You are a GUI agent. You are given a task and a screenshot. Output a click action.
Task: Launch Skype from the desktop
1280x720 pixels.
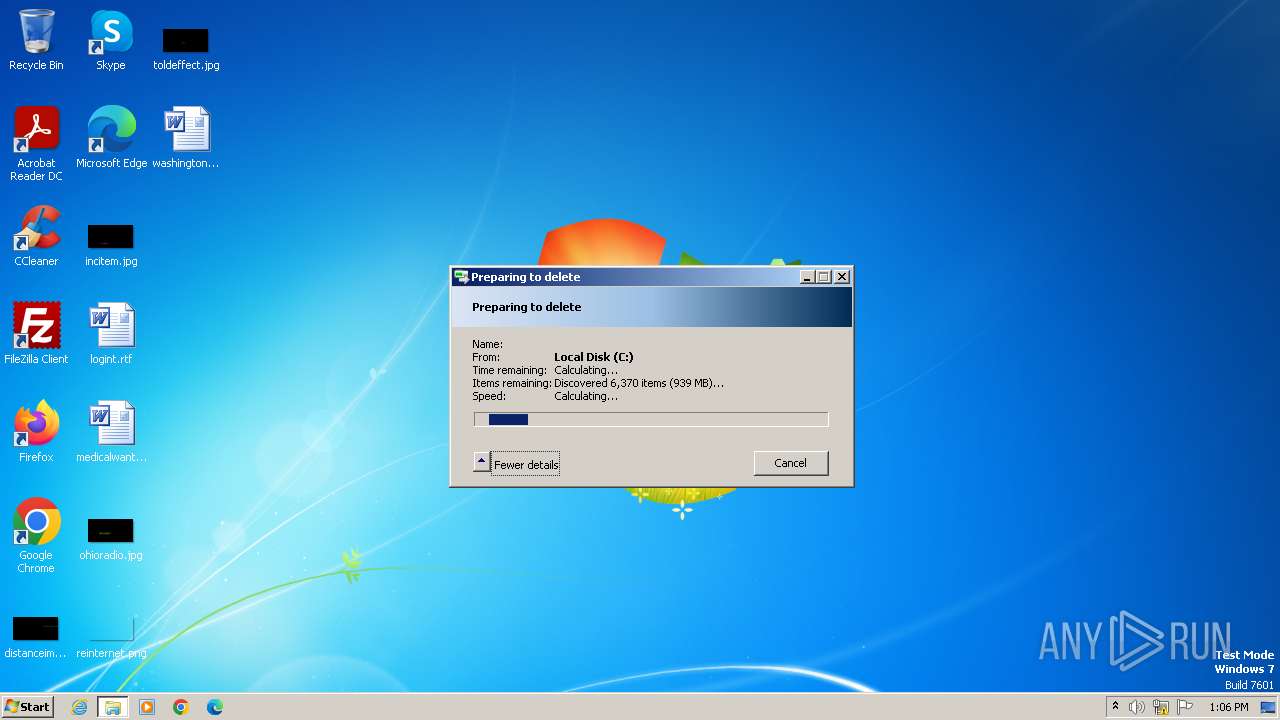(x=110, y=40)
